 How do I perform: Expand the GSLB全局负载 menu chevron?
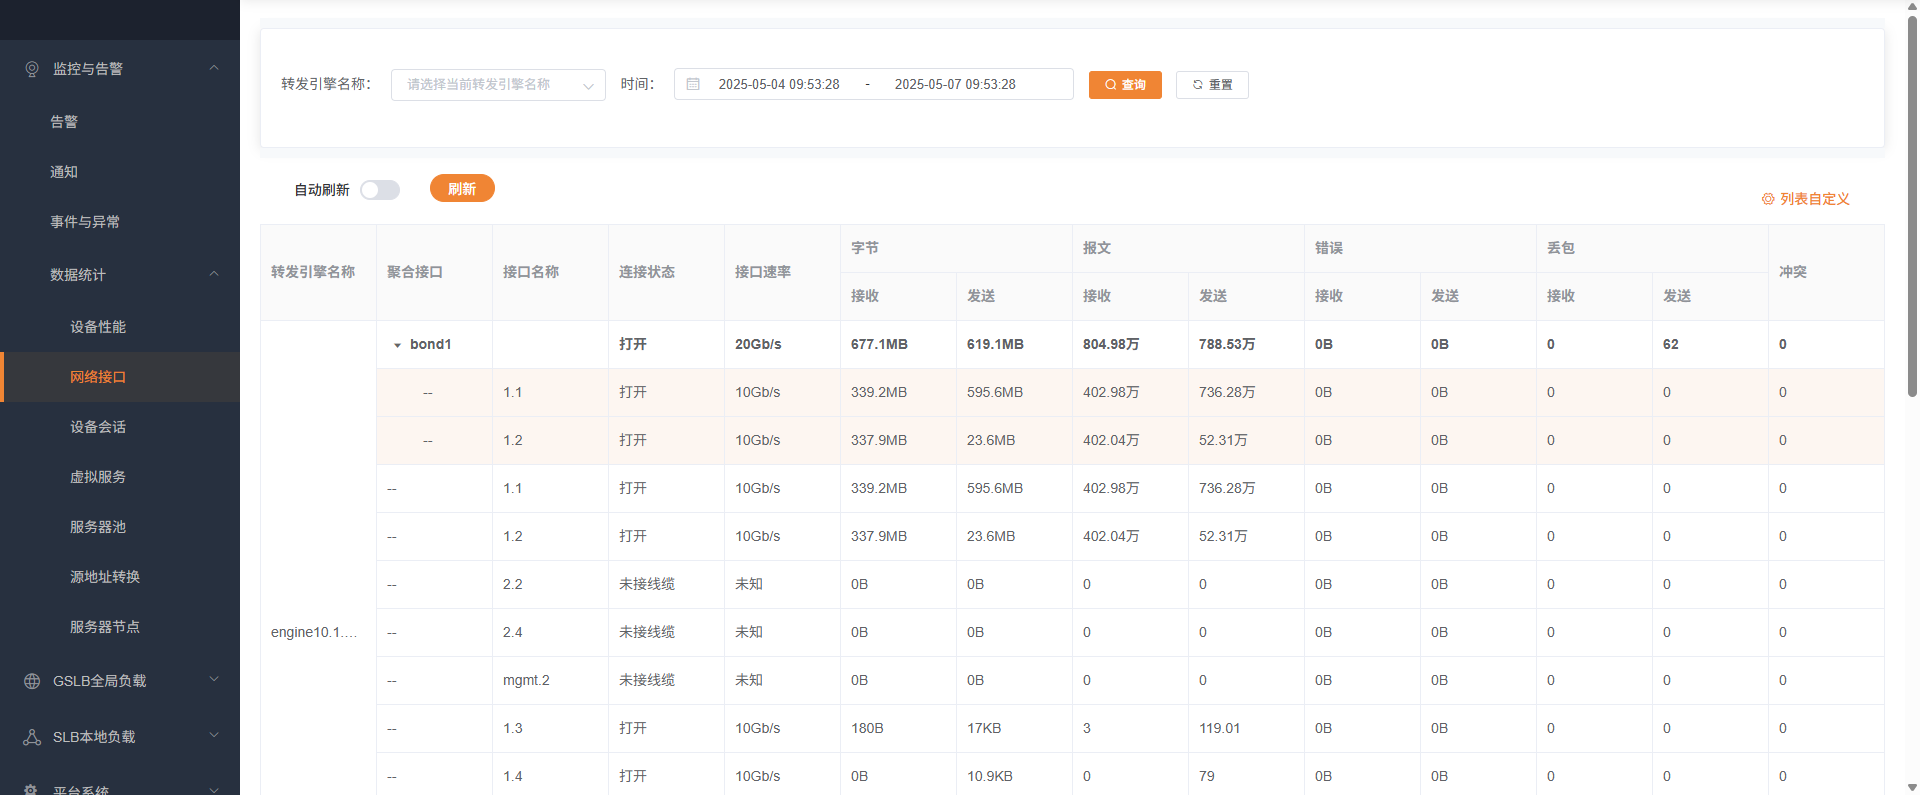coord(214,680)
